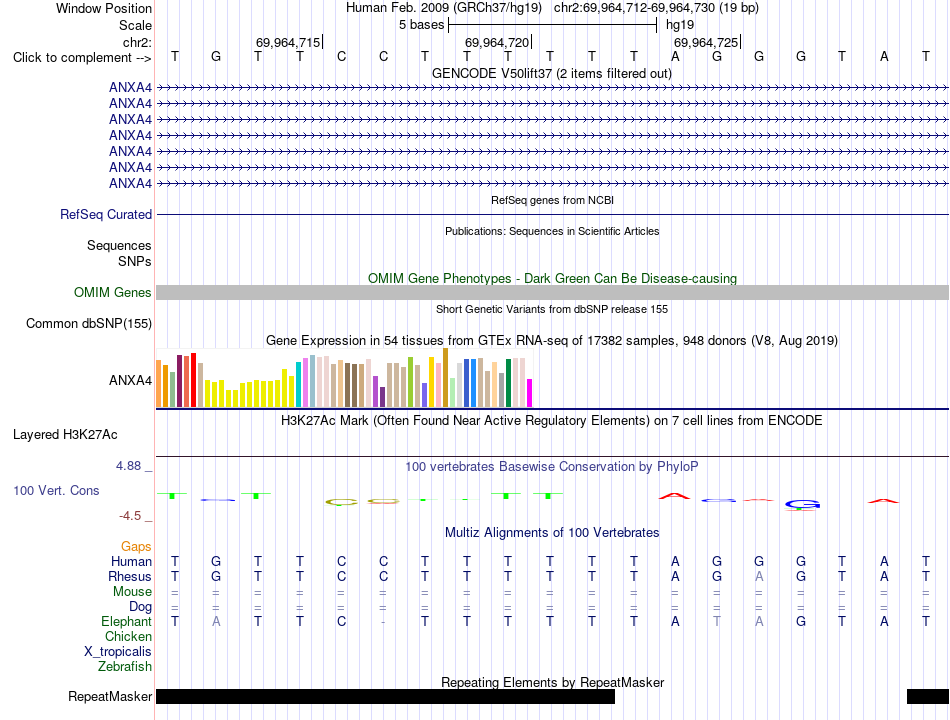This screenshot has height=720, width=950.
Task: Click the dark green bar in GTEx chart
Action: click(x=509, y=383)
